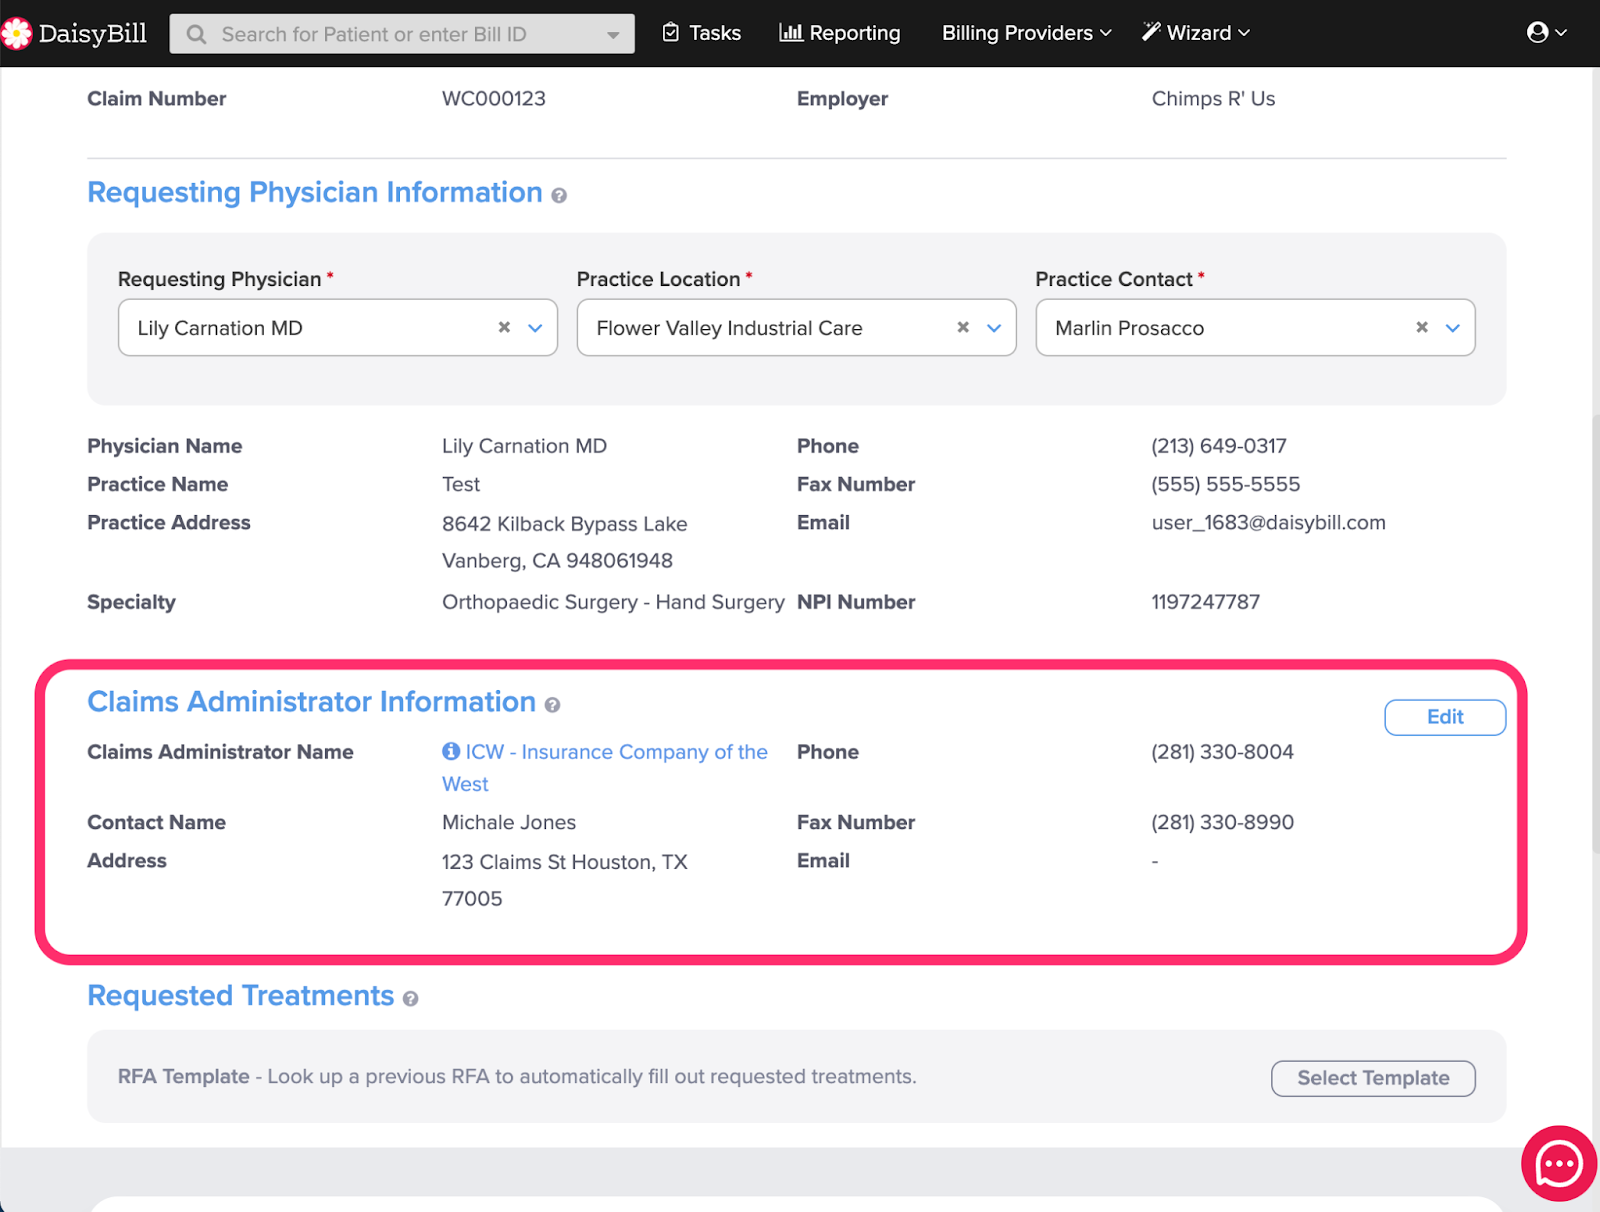Focus the patient or Bill ID search field

point(402,34)
